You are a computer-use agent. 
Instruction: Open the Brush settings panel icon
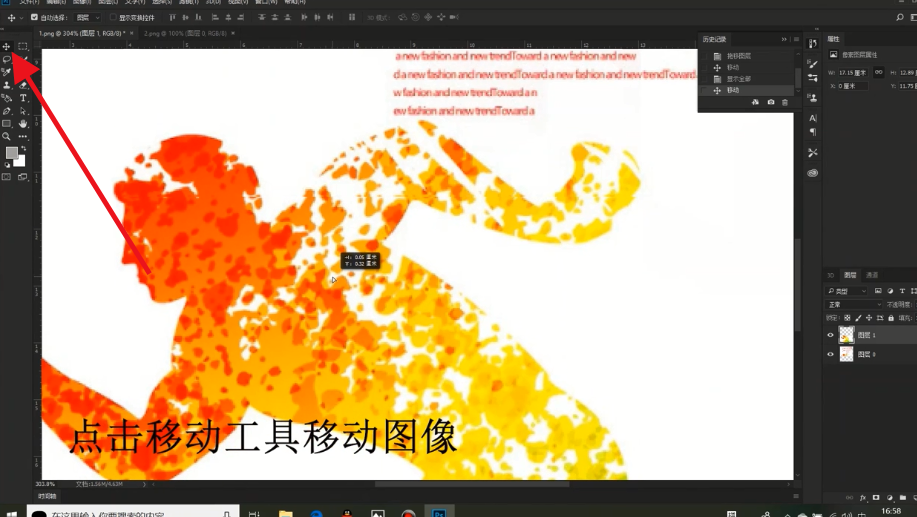(x=812, y=64)
